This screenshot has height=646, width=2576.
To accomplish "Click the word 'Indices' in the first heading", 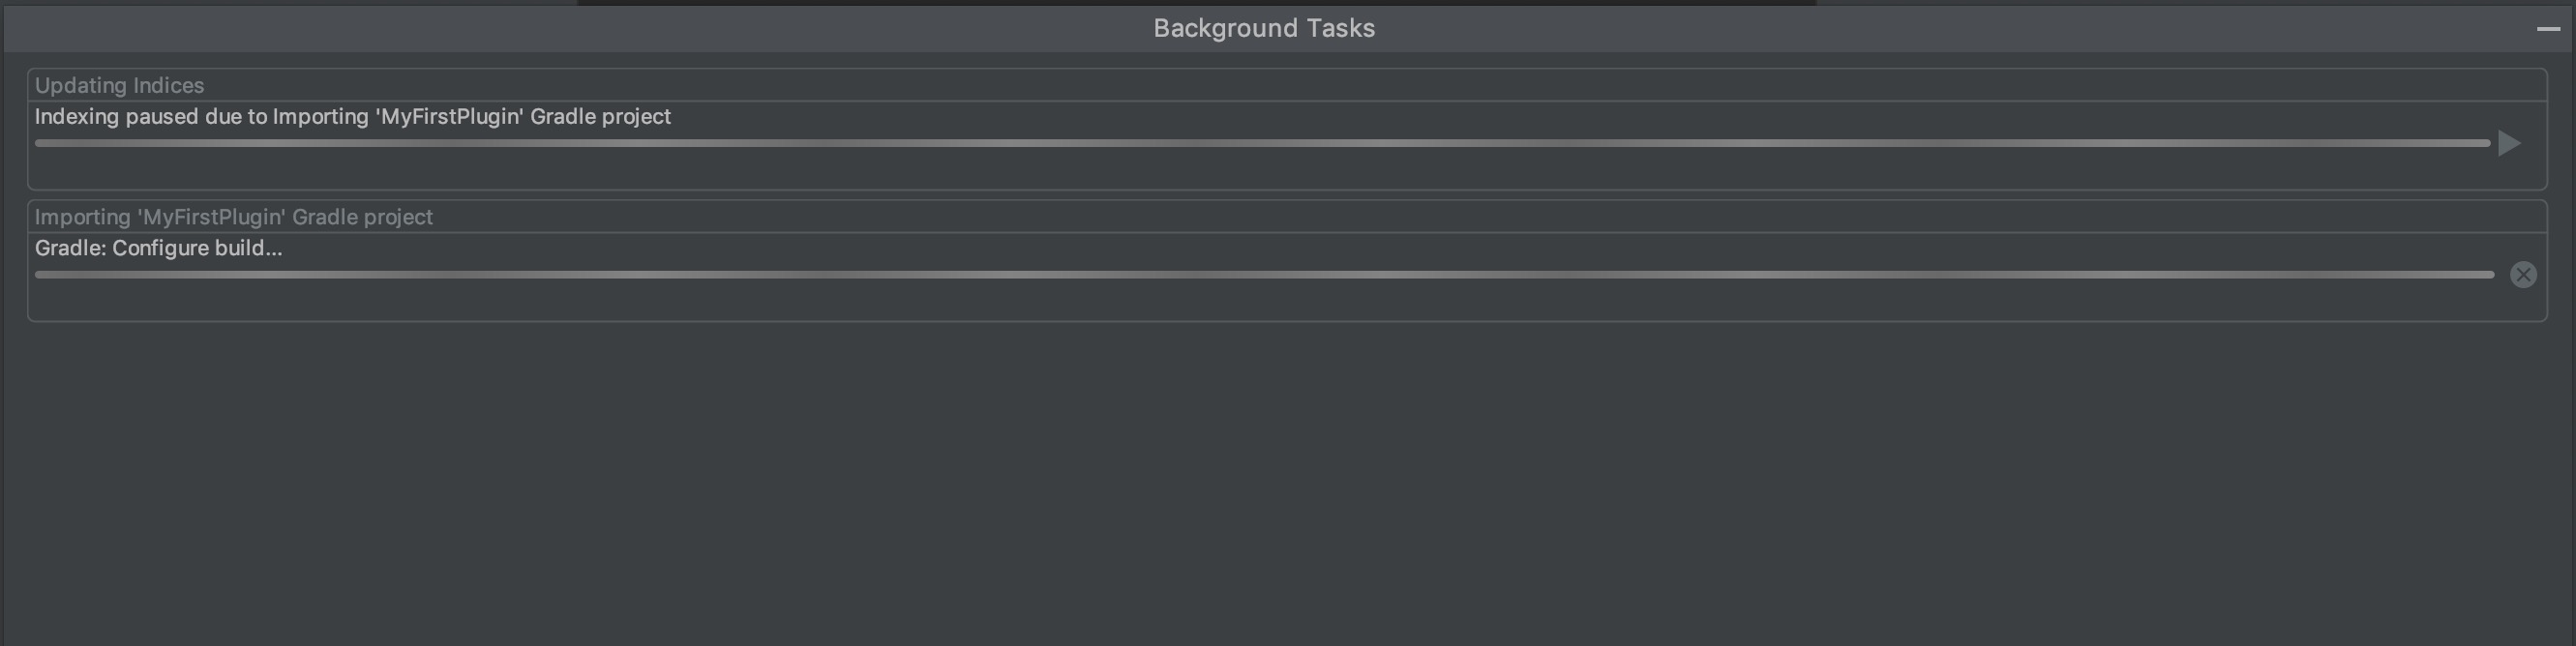I will 167,86.
